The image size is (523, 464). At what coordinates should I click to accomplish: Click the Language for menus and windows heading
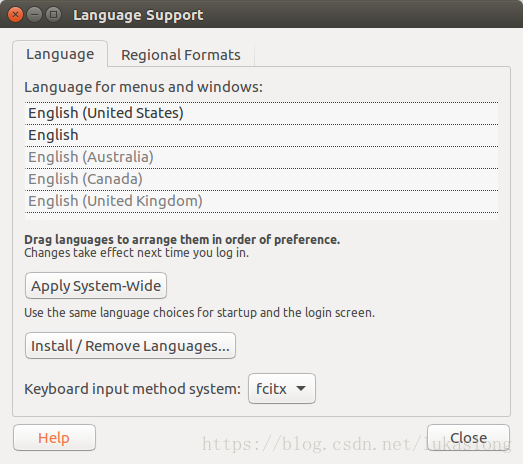point(143,87)
